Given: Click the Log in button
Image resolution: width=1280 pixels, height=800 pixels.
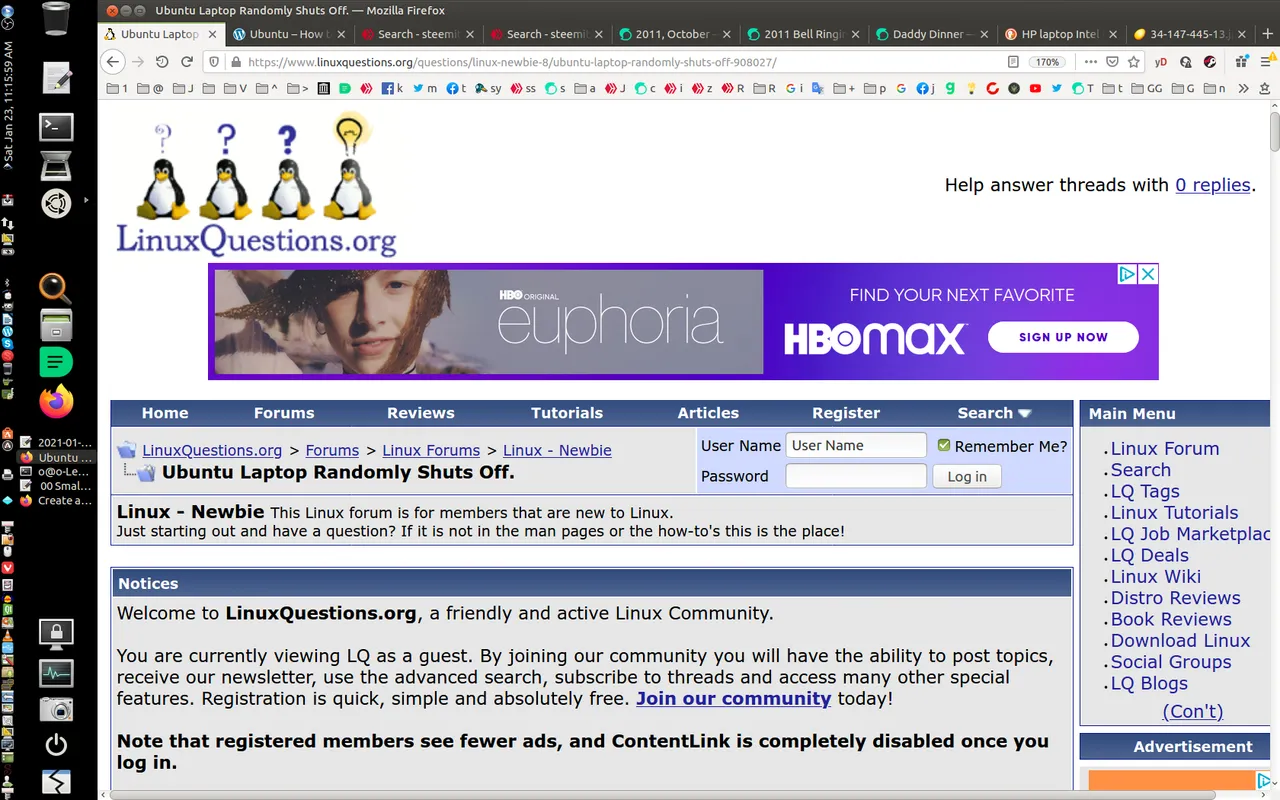Looking at the screenshot, I should (966, 477).
